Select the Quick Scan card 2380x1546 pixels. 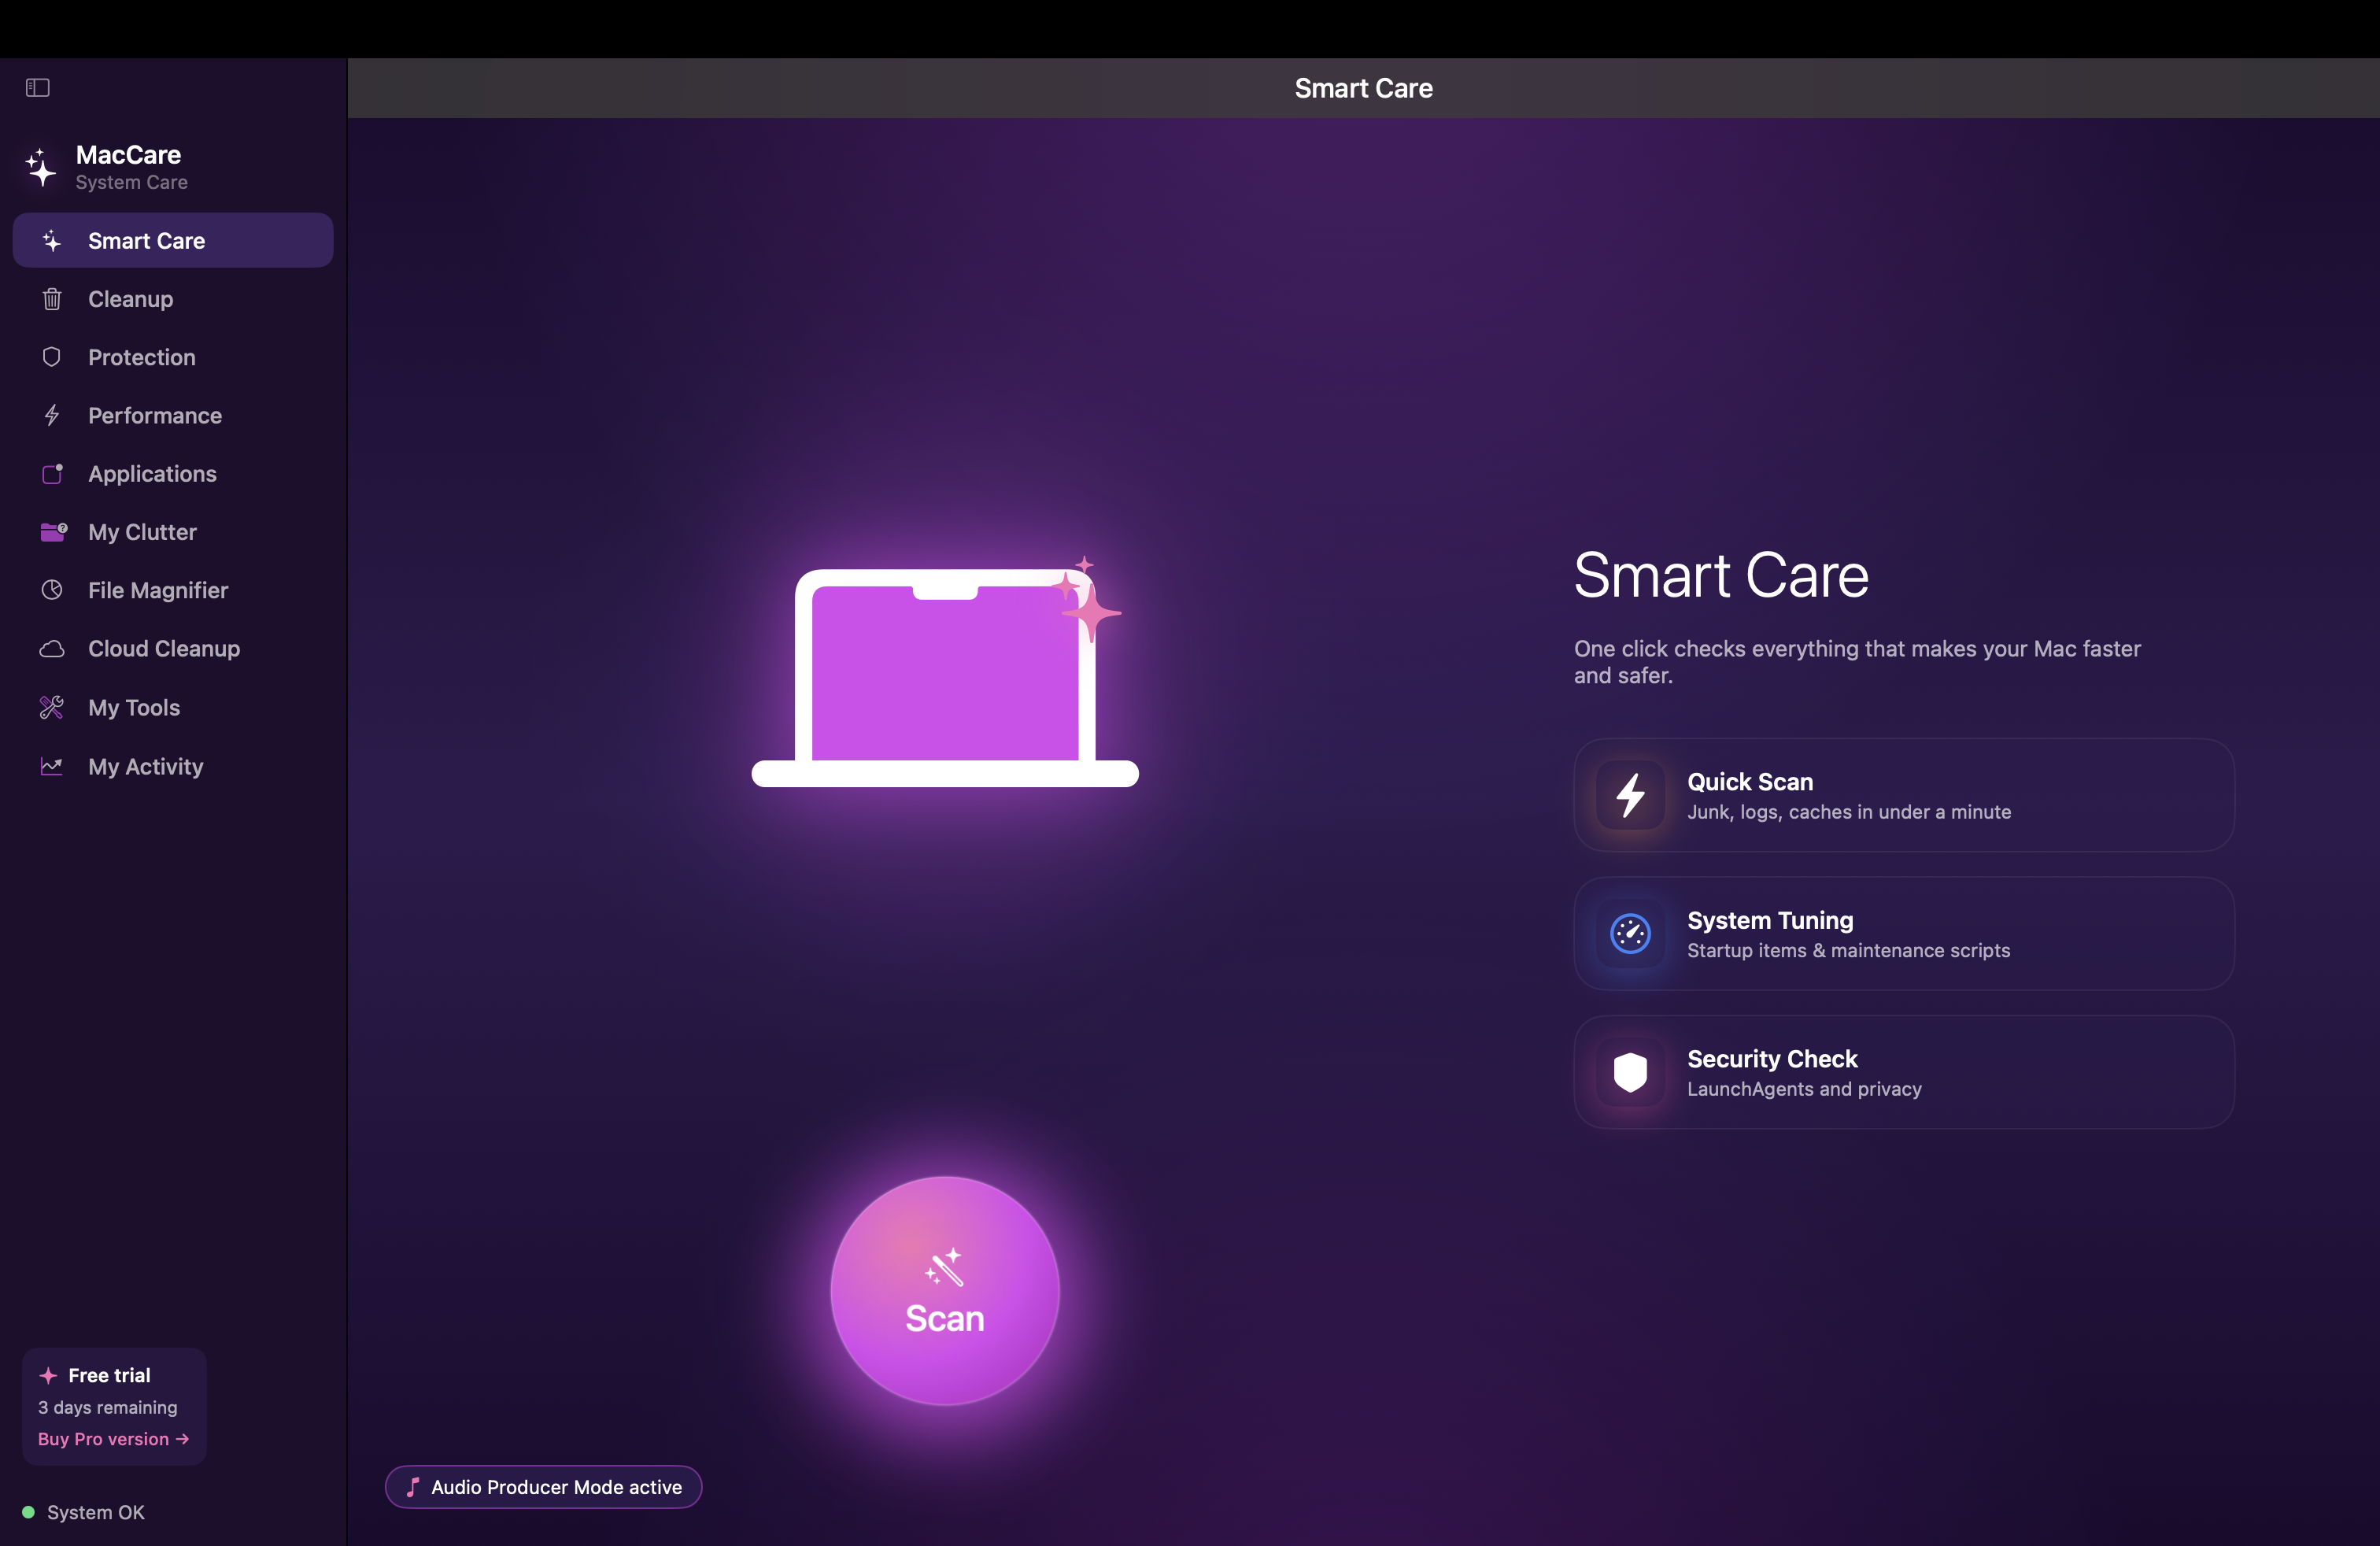[x=1904, y=795]
